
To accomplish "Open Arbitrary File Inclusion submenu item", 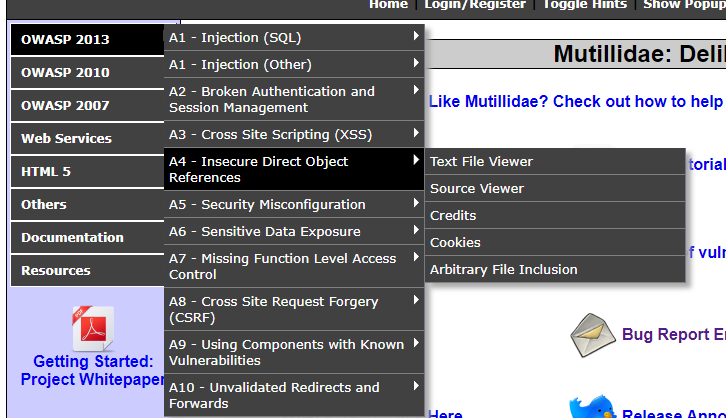I will (555, 269).
